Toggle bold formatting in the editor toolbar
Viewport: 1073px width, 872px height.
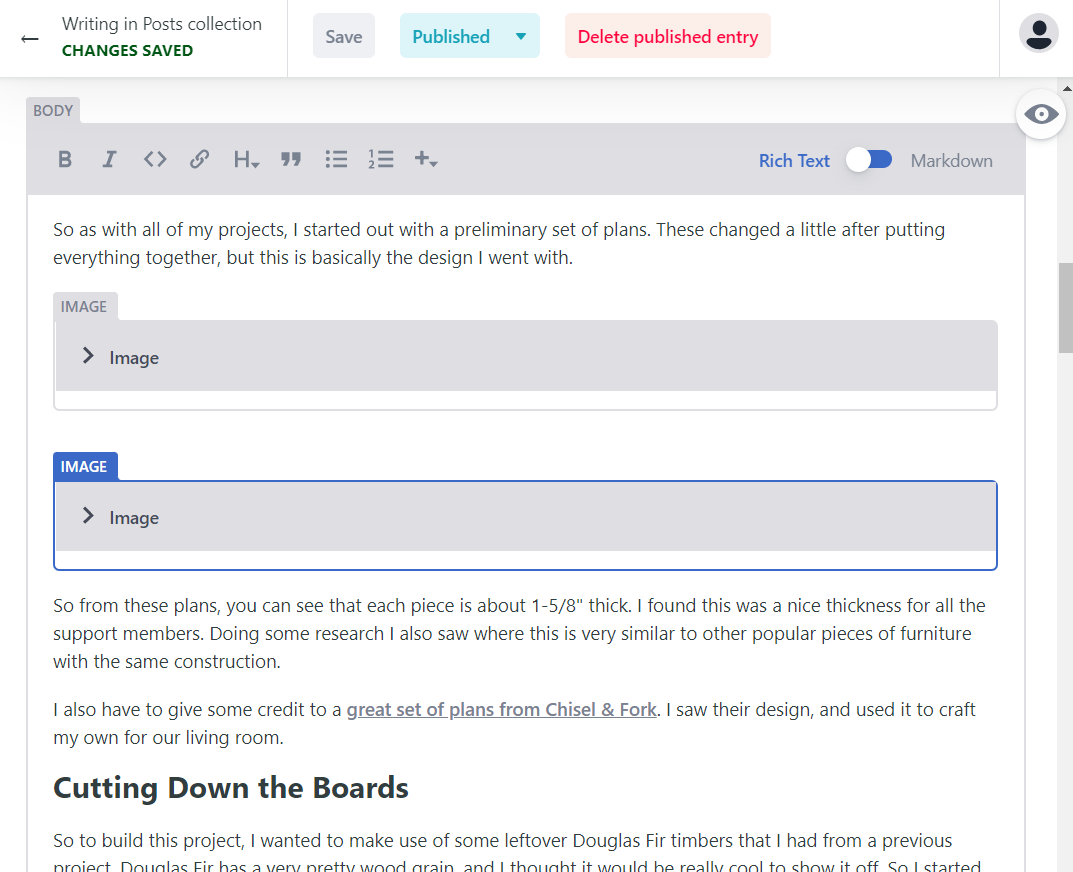coord(64,159)
